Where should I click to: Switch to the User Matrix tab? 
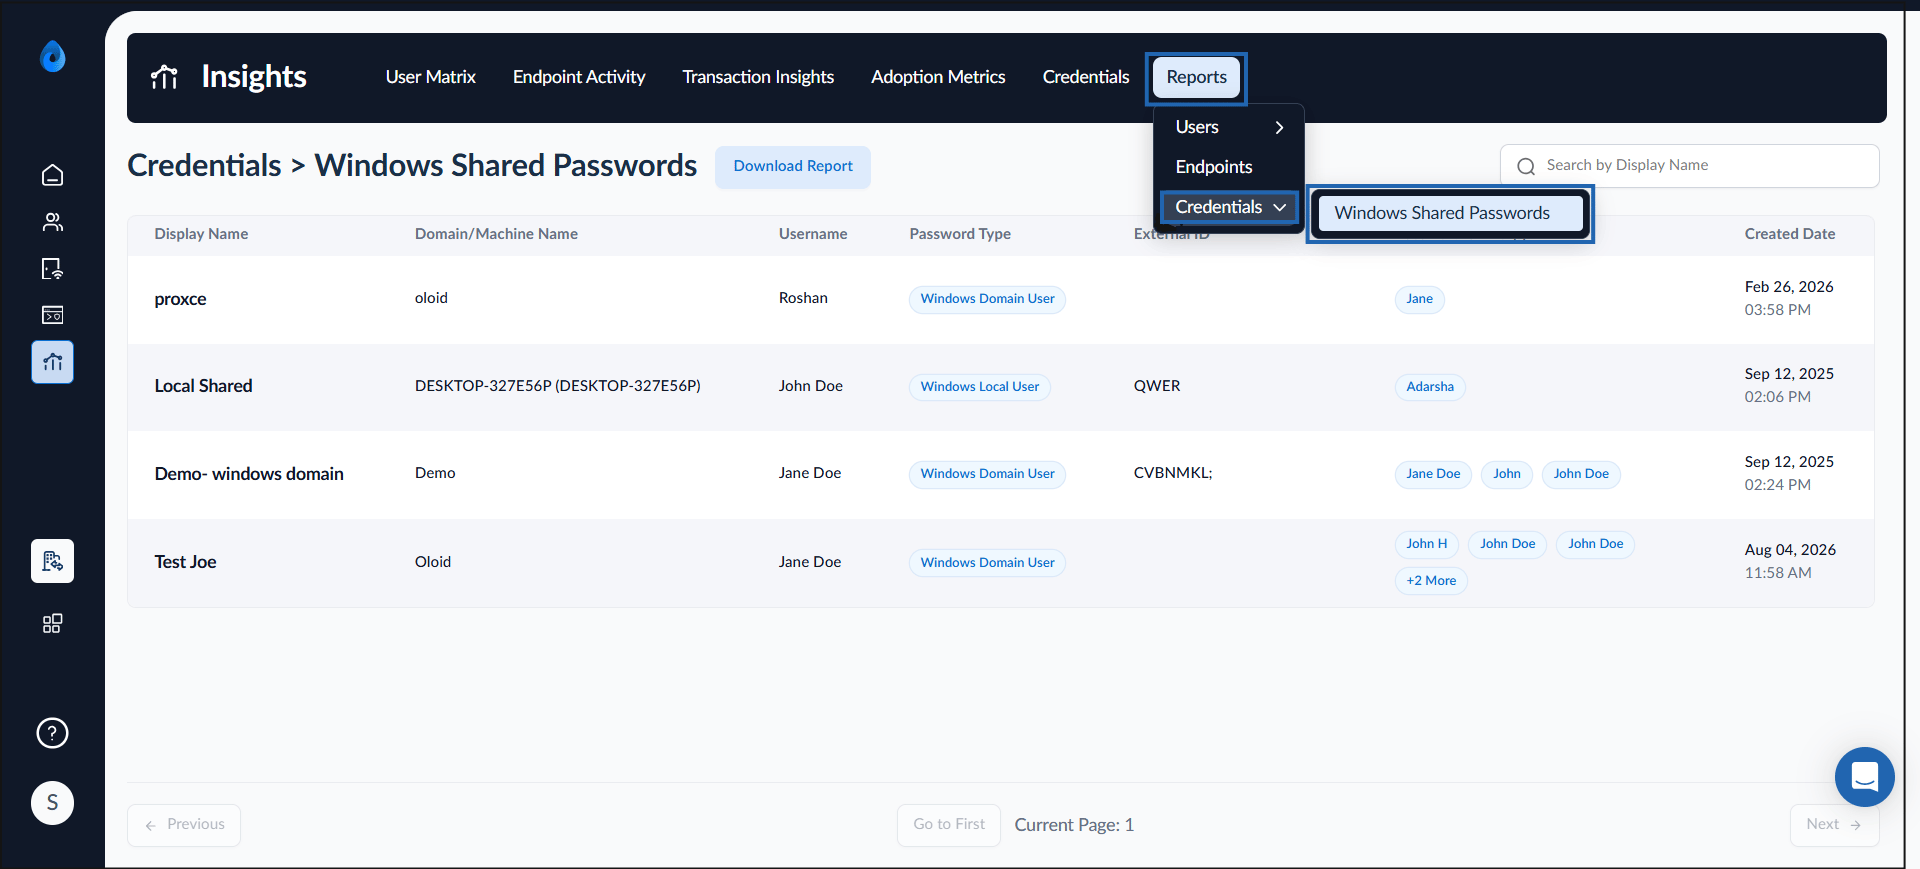(431, 77)
